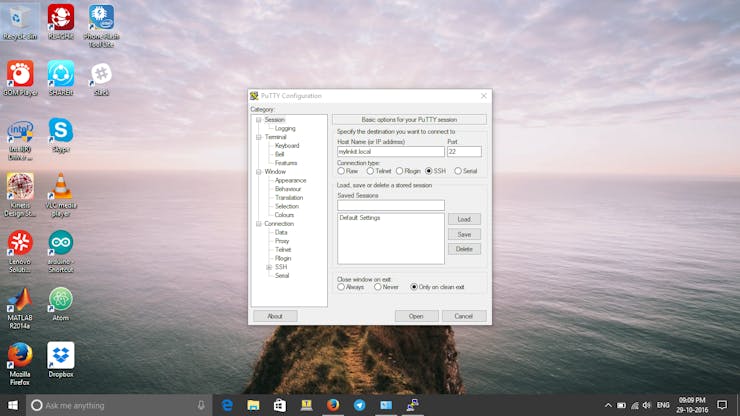740x416 pixels.
Task: Select the Telnet connection type
Action: coord(371,171)
